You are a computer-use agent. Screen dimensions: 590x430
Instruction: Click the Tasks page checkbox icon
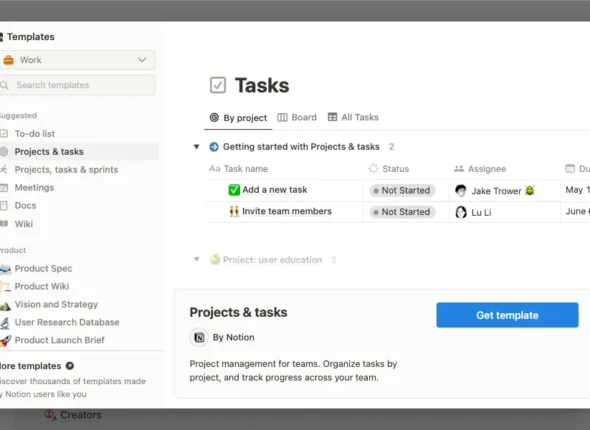coord(217,85)
